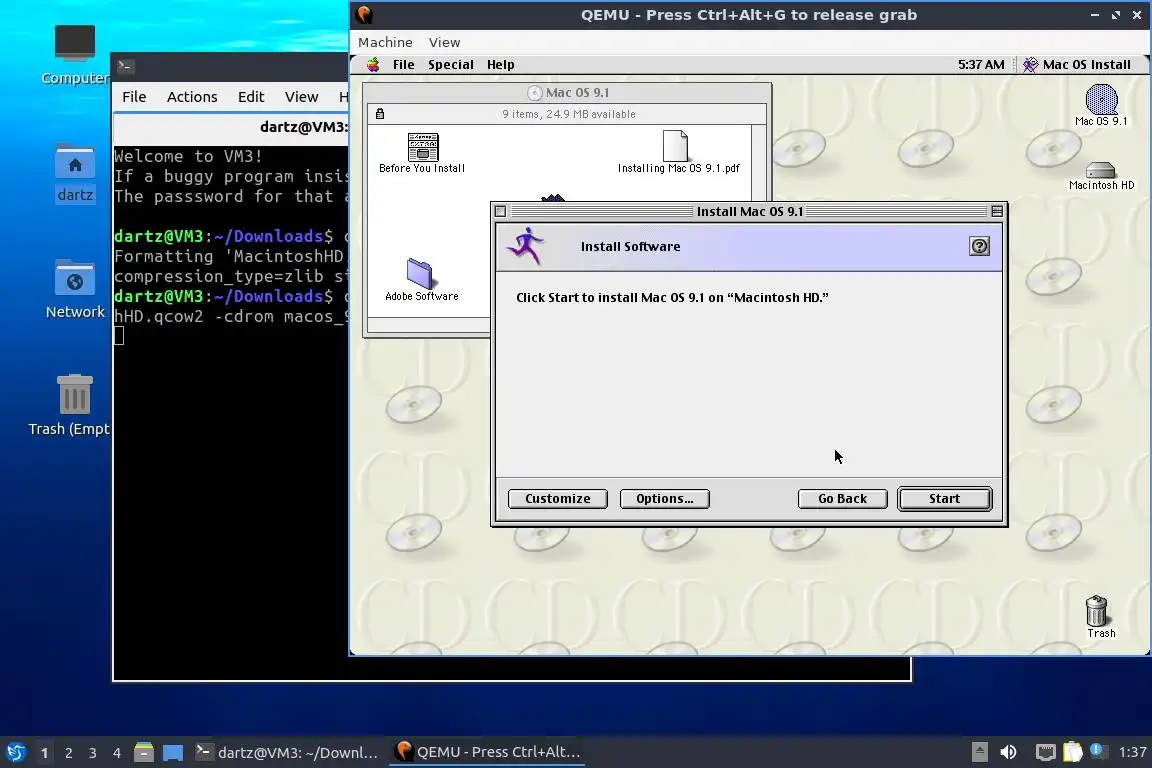Open the clipboard manager tray icon

(1073, 752)
